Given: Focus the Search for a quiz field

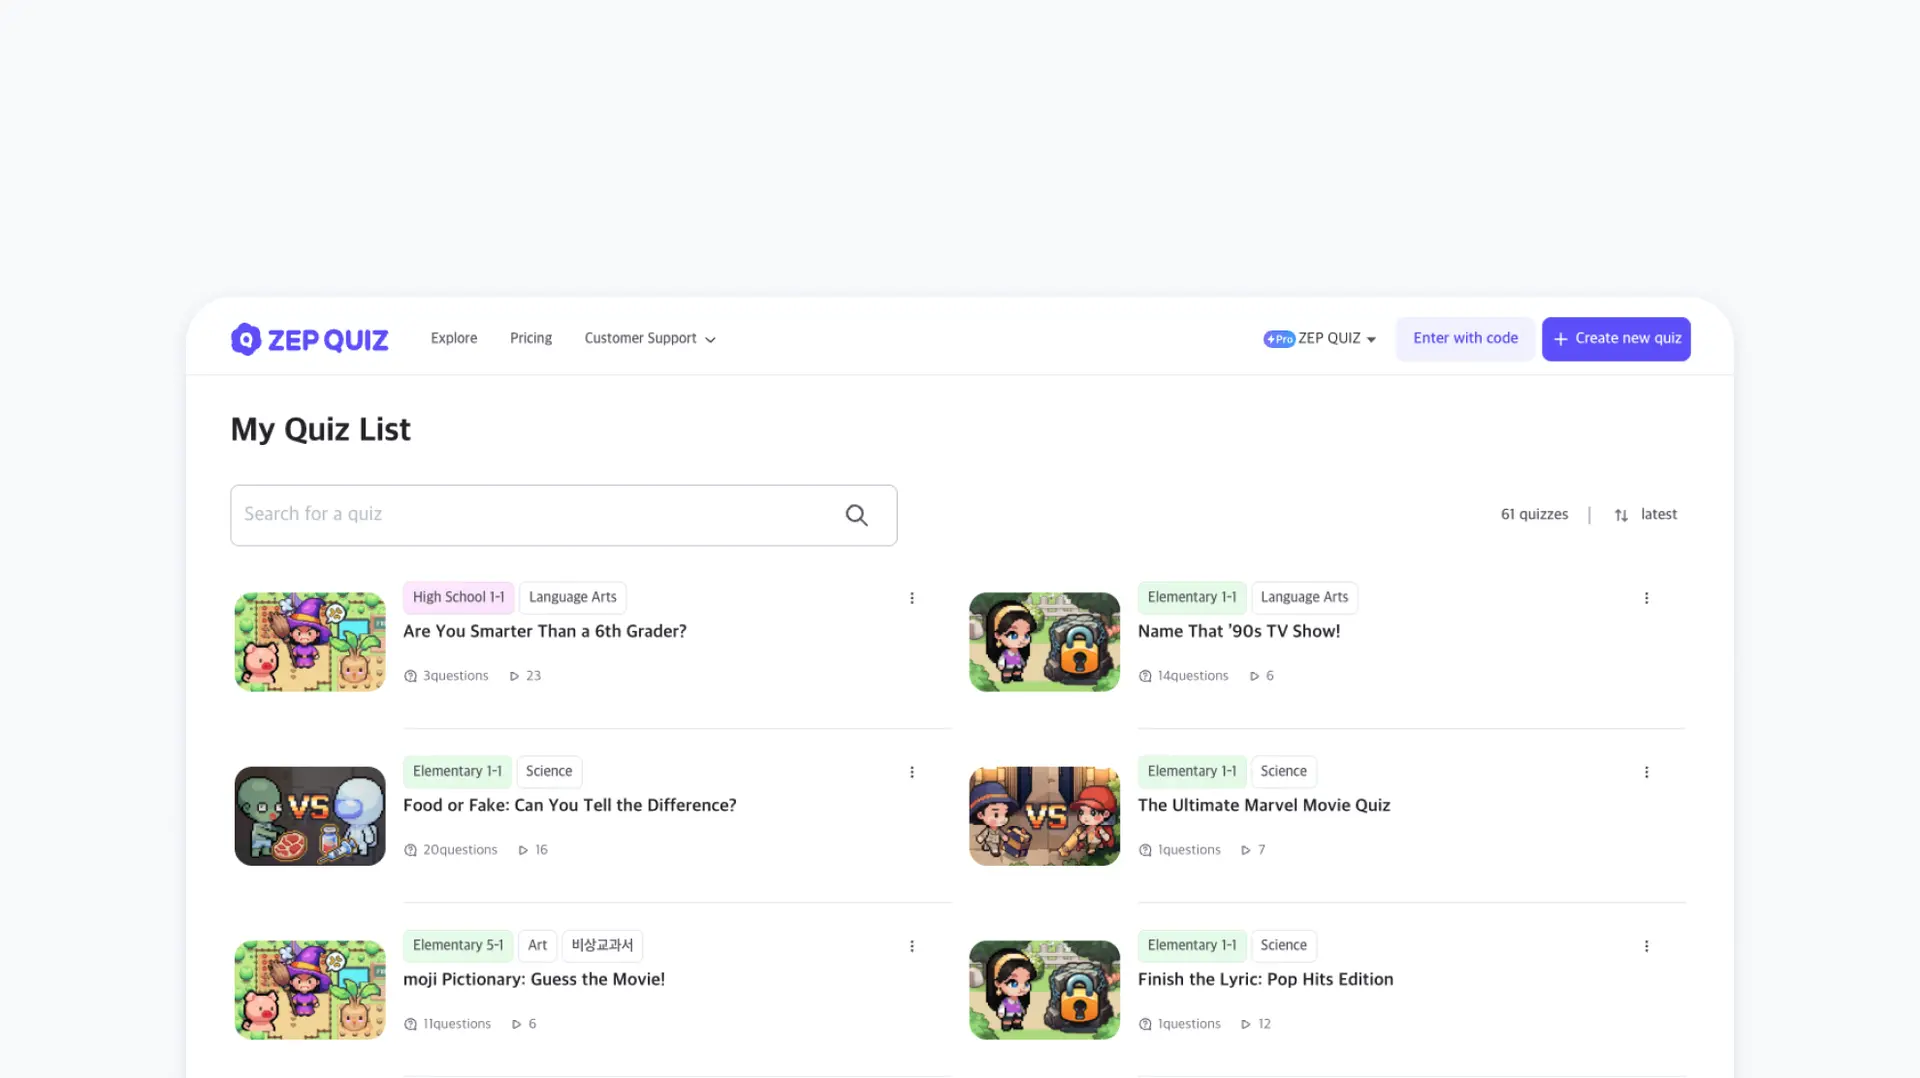Looking at the screenshot, I should pyautogui.click(x=530, y=515).
